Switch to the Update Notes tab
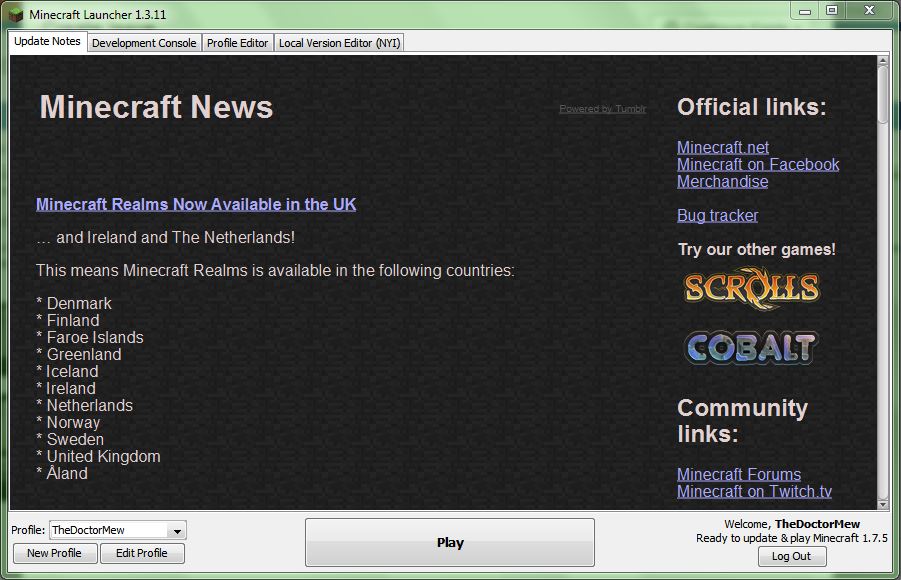 coord(47,41)
